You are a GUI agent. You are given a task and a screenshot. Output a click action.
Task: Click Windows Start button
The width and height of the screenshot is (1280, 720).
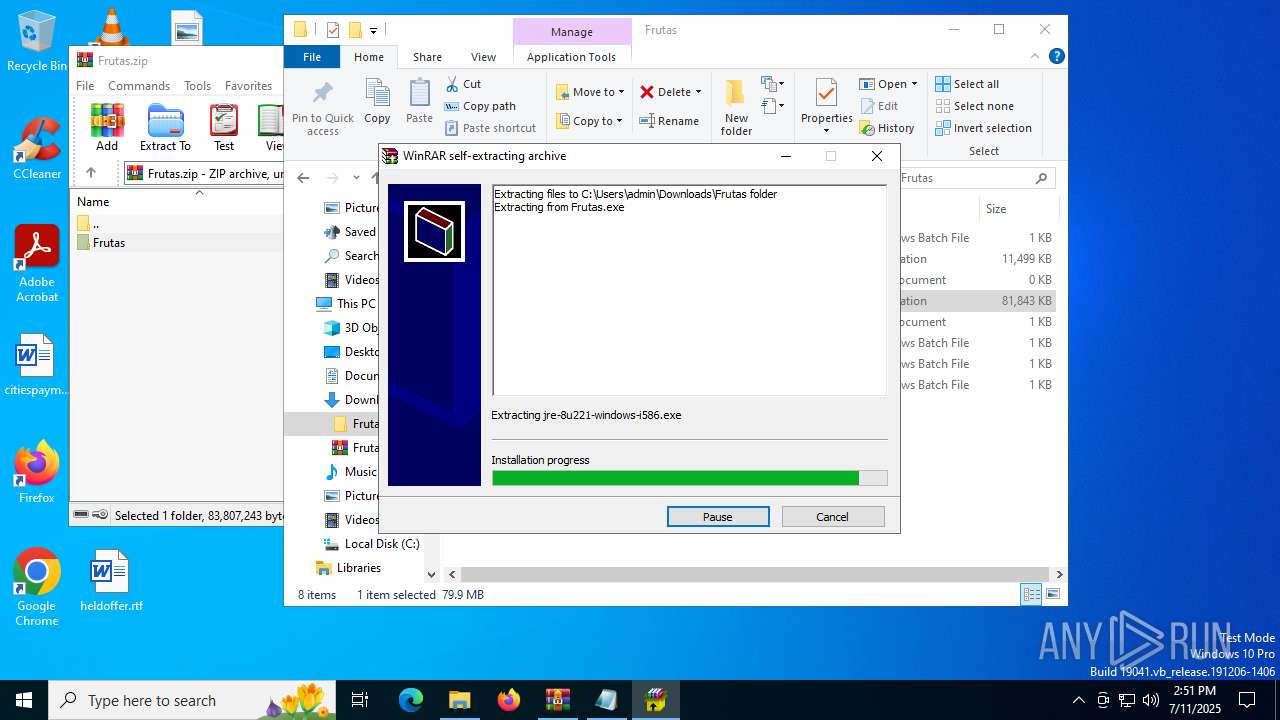[x=24, y=700]
